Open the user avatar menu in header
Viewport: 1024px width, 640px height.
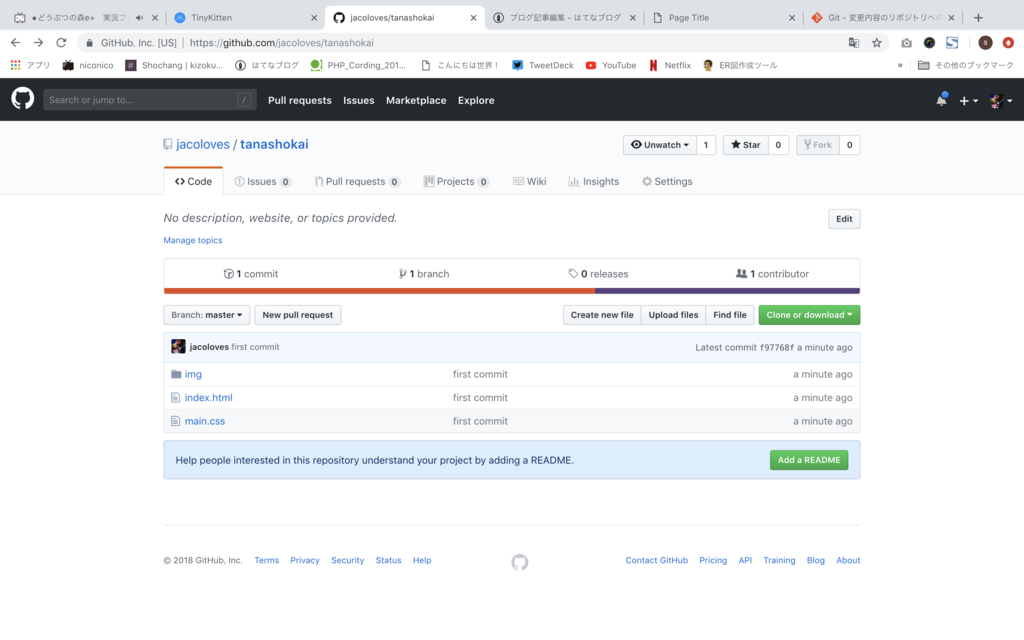tap(1000, 101)
